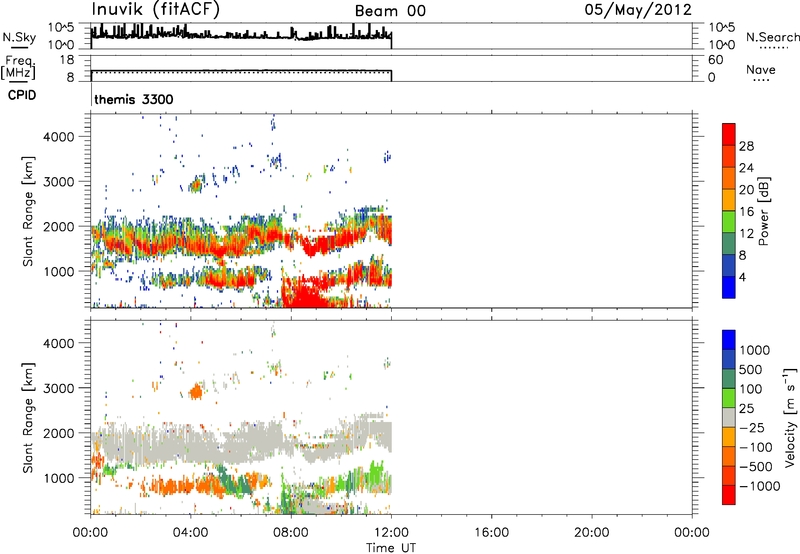Click the blue bottom segment of power colorbar
The image size is (800, 554).
[x=729, y=287]
